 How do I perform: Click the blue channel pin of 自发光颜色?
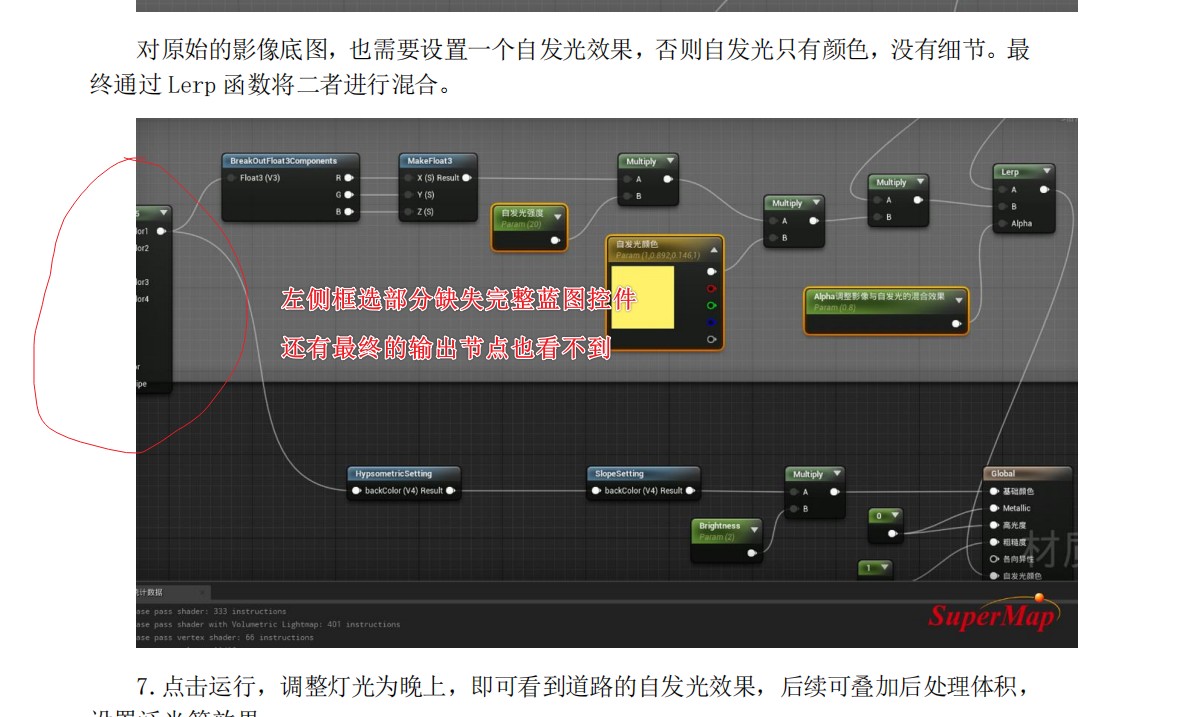click(x=711, y=322)
